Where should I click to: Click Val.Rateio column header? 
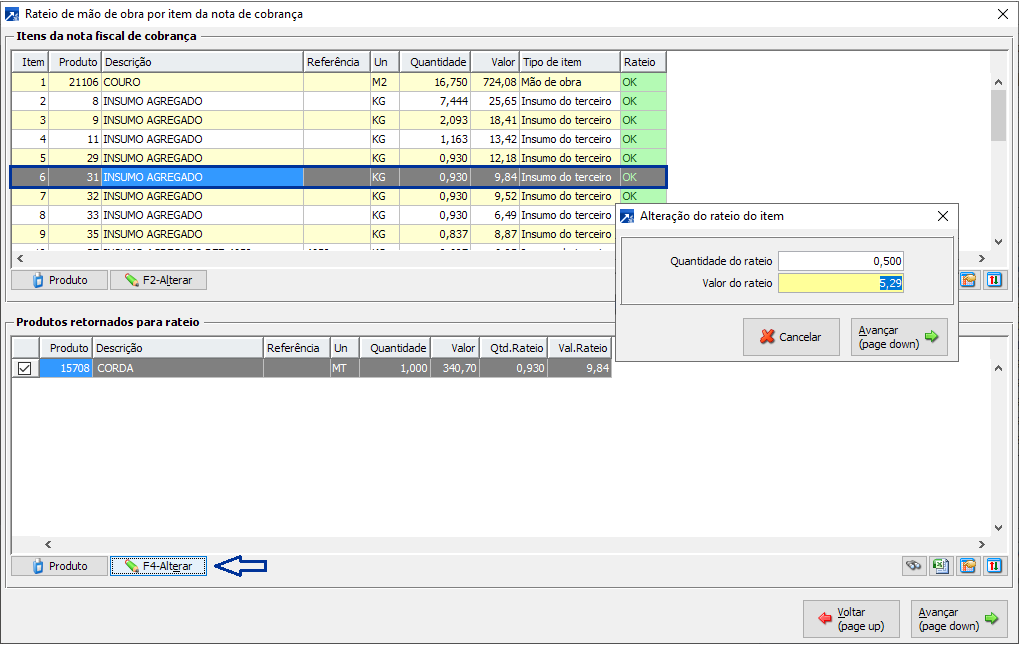coord(580,348)
